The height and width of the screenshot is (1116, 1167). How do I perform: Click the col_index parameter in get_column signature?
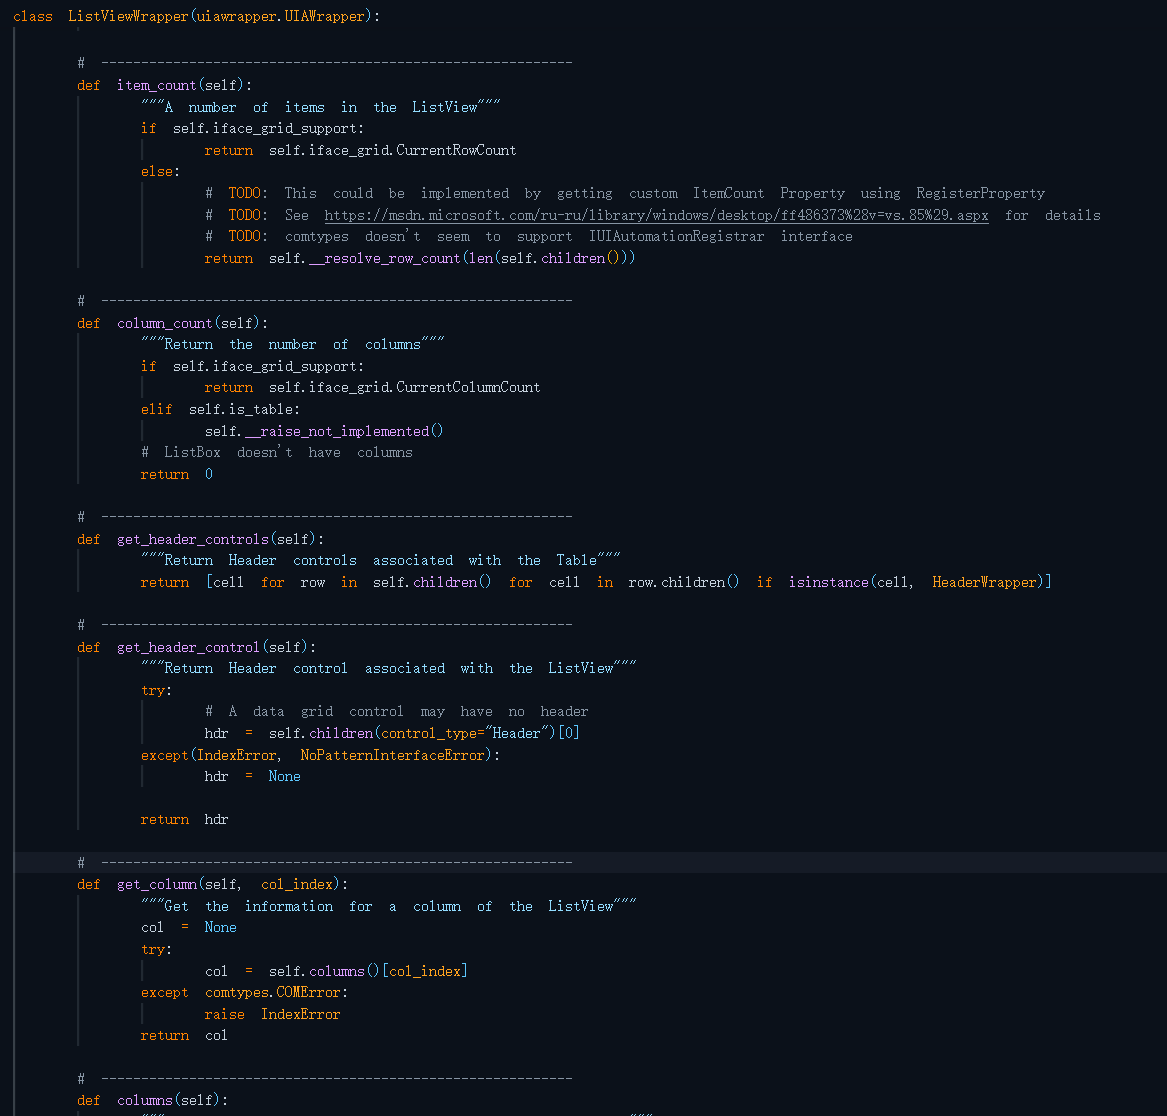(297, 884)
